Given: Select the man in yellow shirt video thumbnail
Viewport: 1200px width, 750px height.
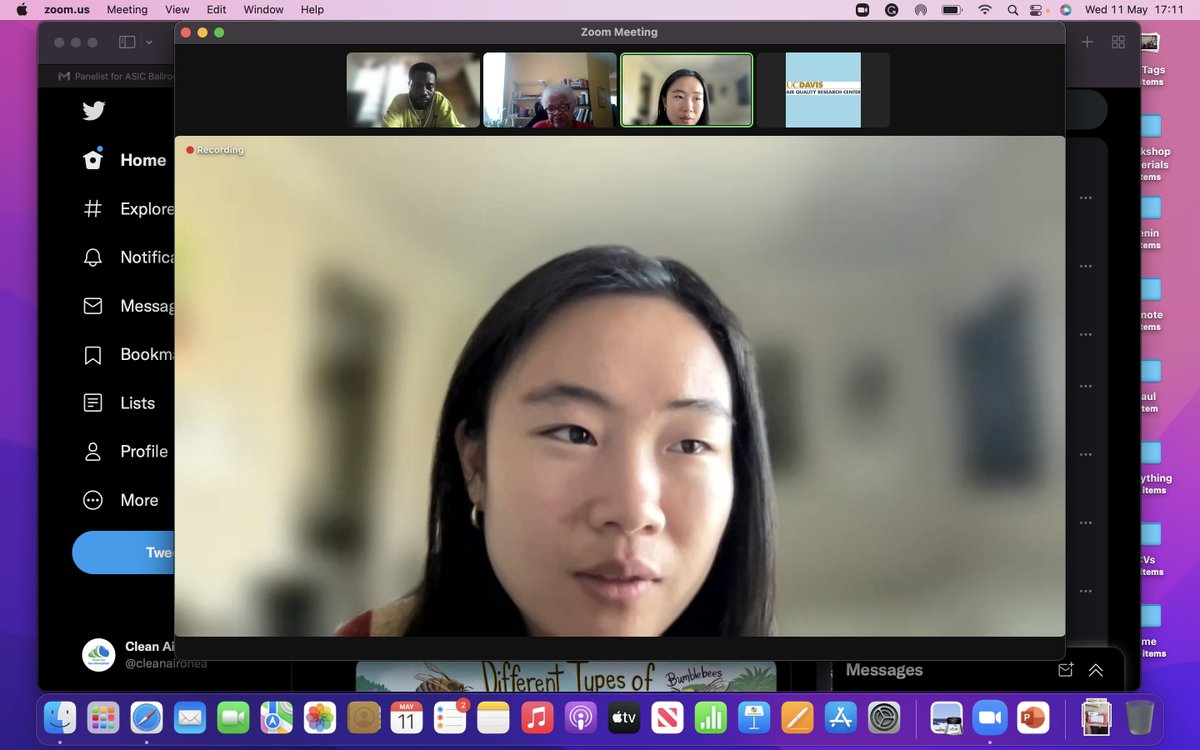Looking at the screenshot, I should 413,90.
